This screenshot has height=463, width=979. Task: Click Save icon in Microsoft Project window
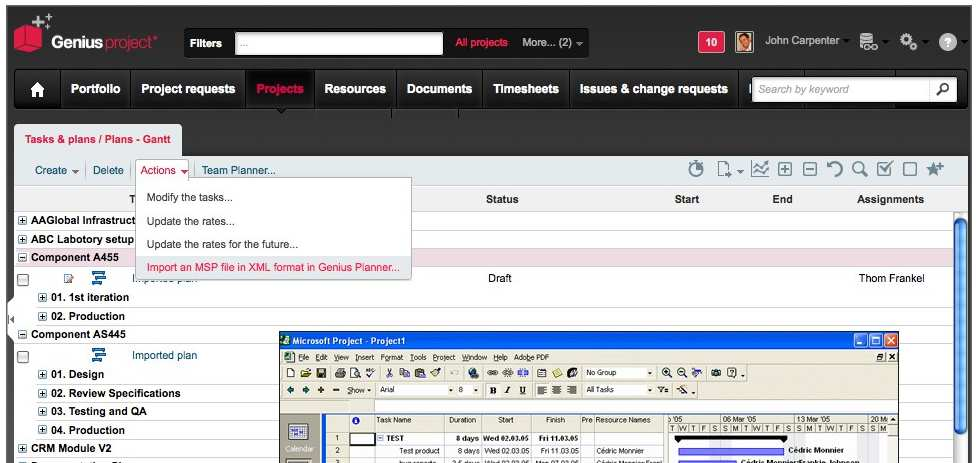(321, 373)
